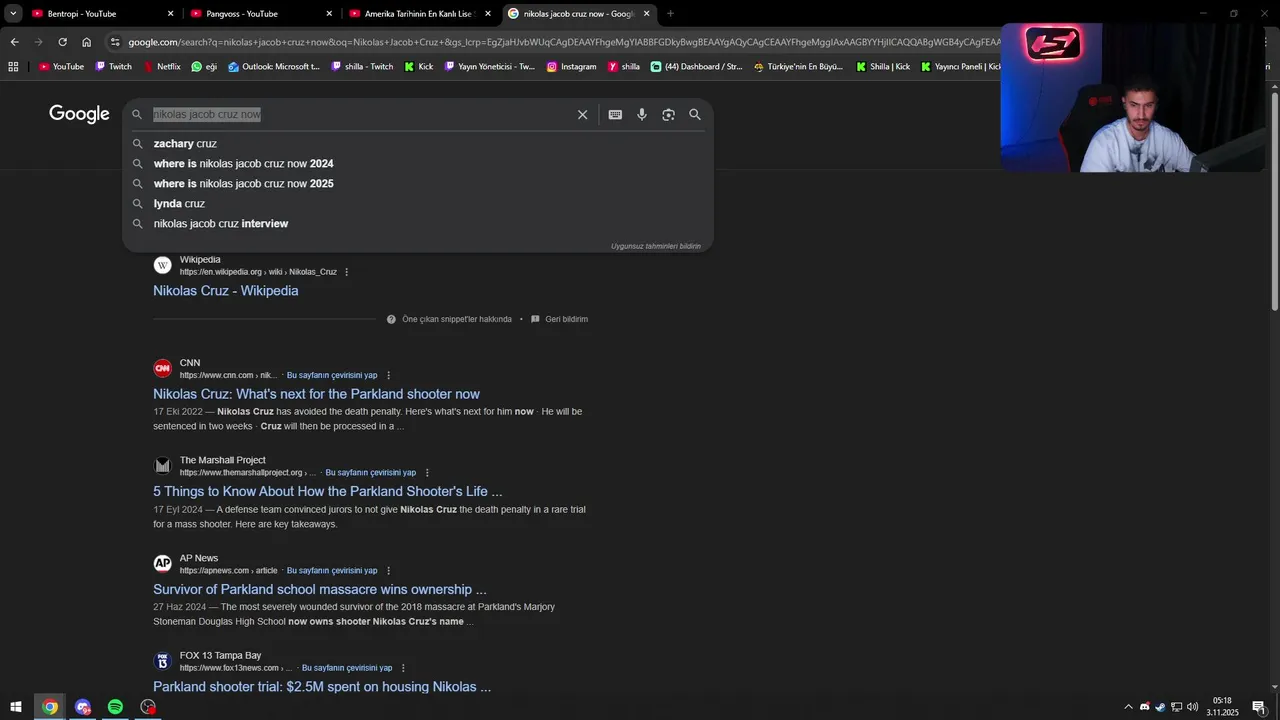The width and height of the screenshot is (1280, 720).
Task: Open more options for the AP News result
Action: 389,571
